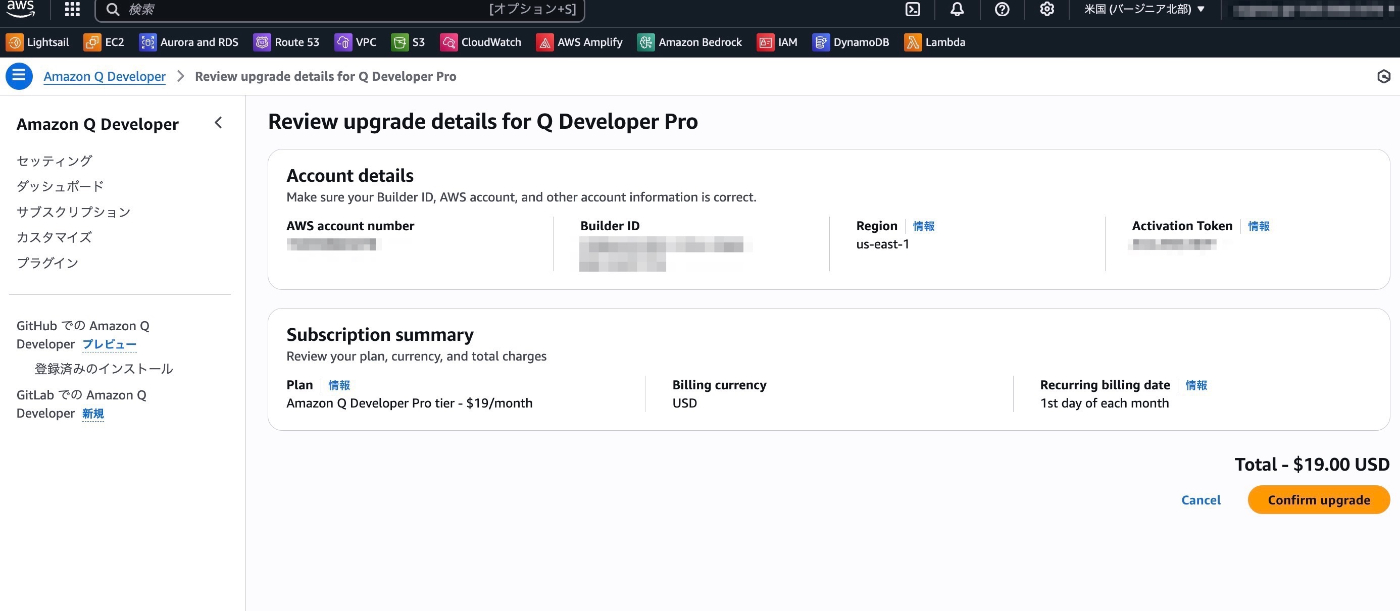The image size is (1400, 611).
Task: Open セッティング in sidebar
Action: pyautogui.click(x=54, y=161)
